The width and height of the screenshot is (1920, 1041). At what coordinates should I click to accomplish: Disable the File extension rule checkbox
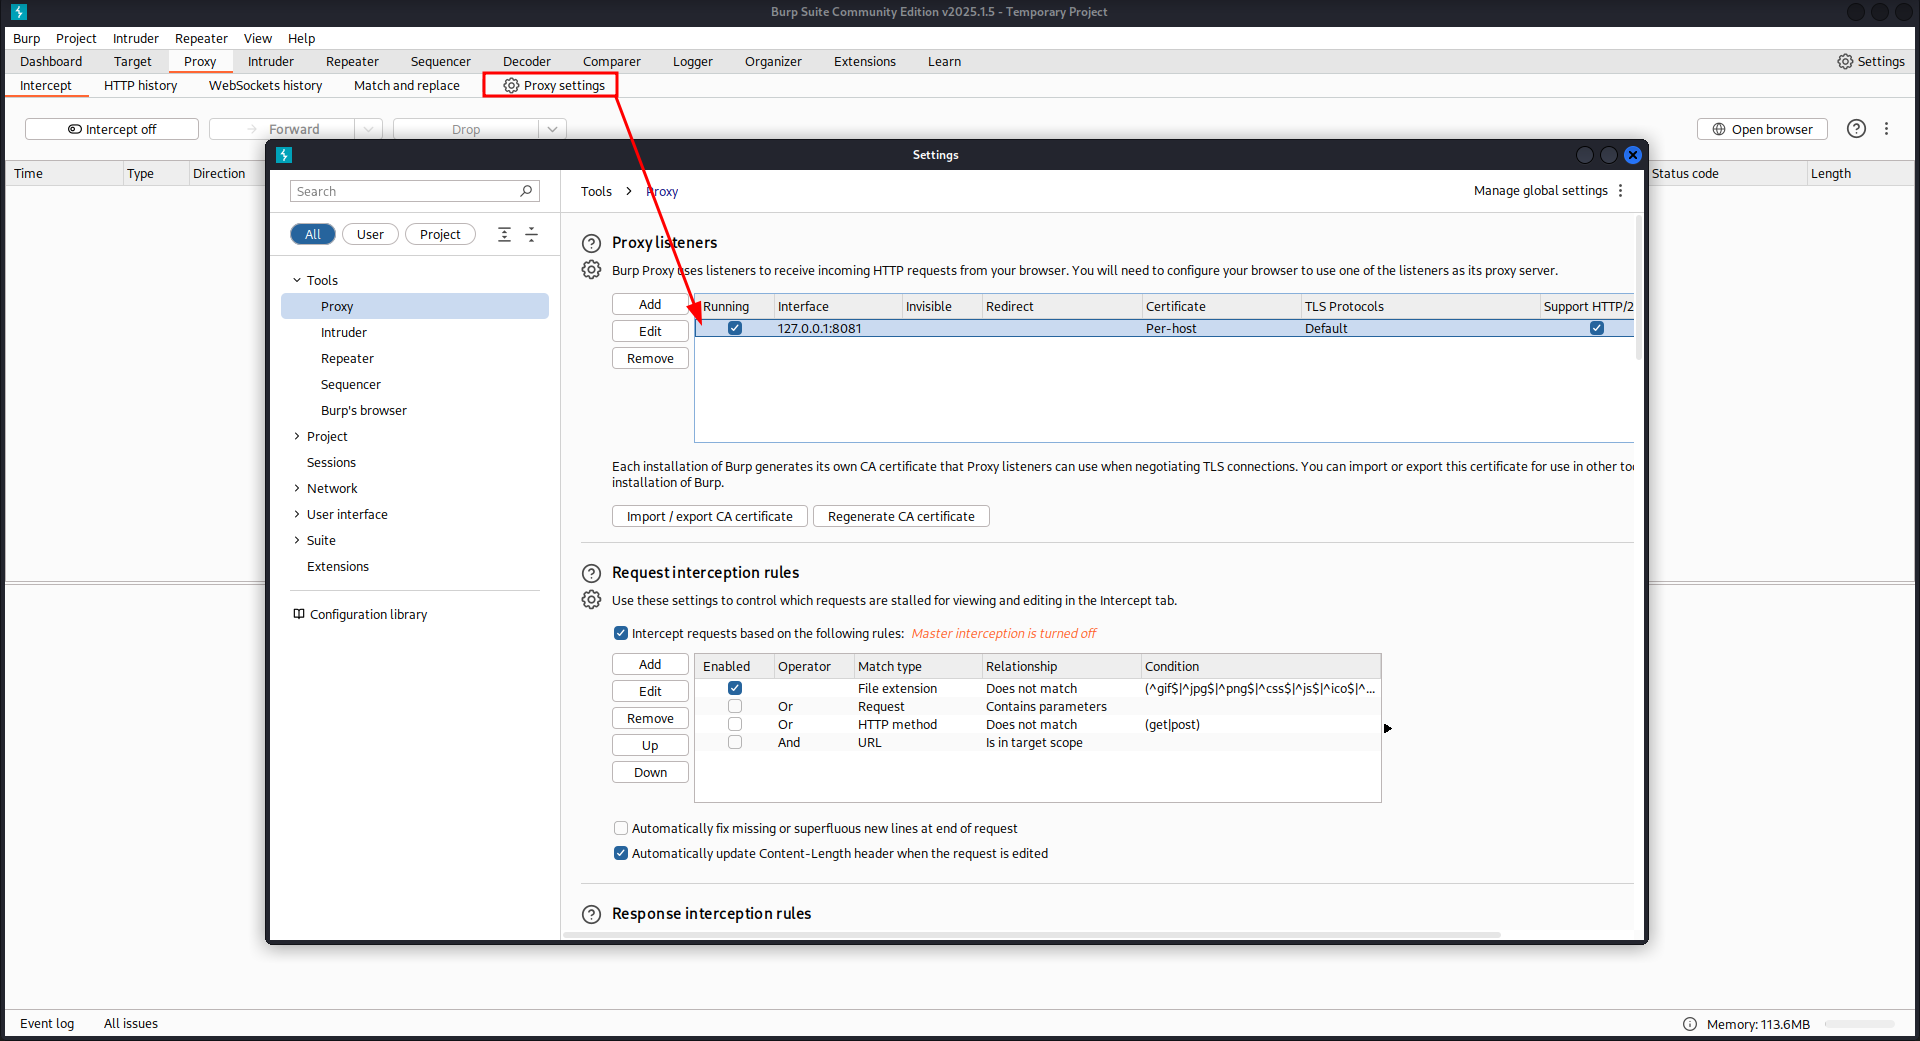[x=735, y=688]
